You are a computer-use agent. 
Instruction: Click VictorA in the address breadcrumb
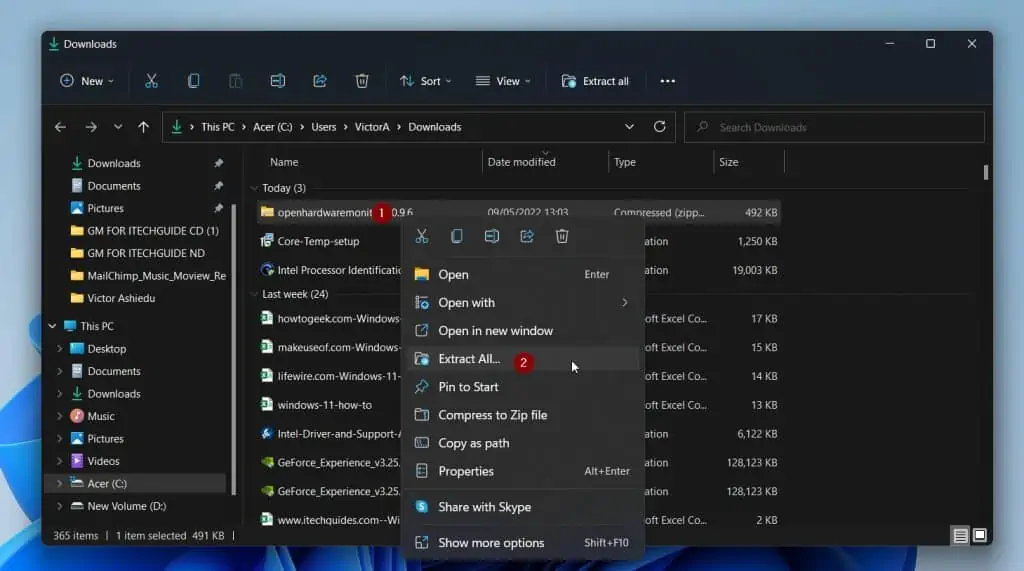pyautogui.click(x=372, y=127)
